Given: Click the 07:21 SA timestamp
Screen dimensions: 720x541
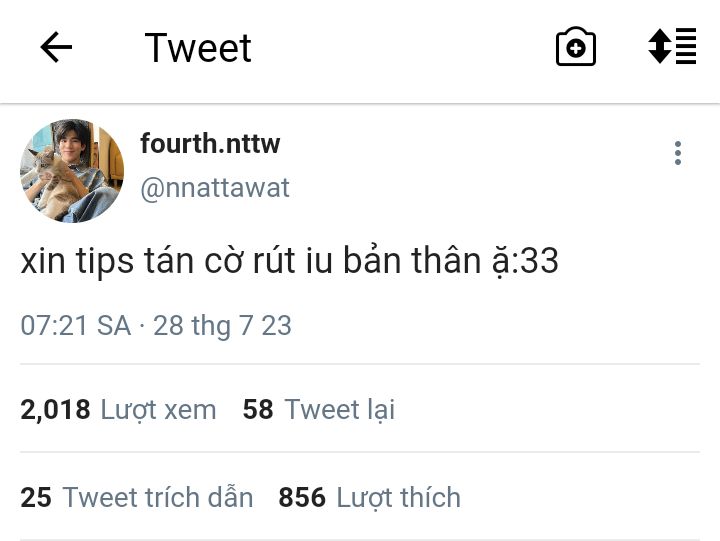Looking at the screenshot, I should (76, 326).
